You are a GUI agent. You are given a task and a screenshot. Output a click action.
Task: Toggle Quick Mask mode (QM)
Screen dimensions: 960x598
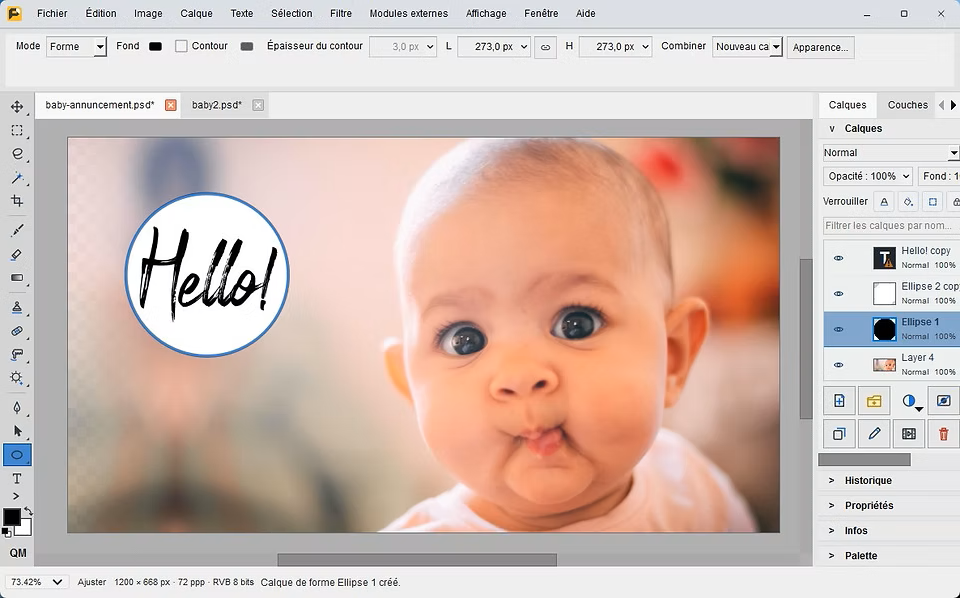[18, 553]
